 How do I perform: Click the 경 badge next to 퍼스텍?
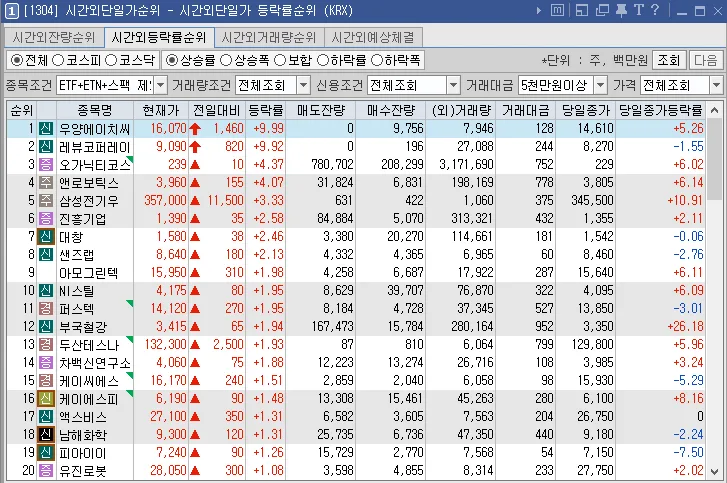[x=45, y=309]
